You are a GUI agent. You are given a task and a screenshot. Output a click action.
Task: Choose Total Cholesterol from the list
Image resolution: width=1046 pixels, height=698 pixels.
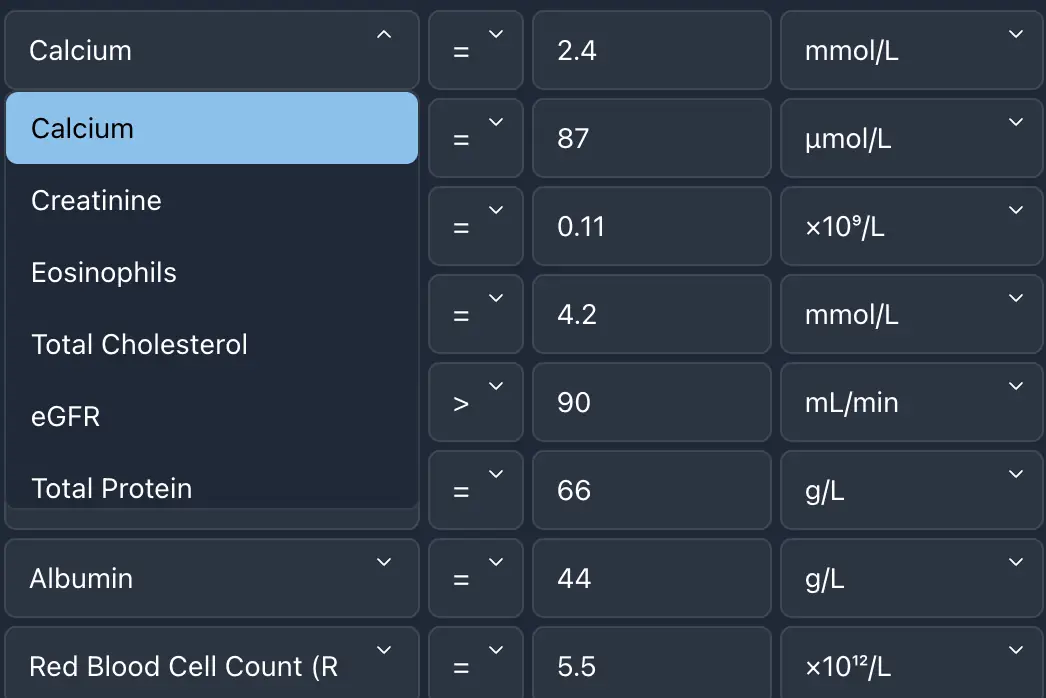(x=139, y=344)
